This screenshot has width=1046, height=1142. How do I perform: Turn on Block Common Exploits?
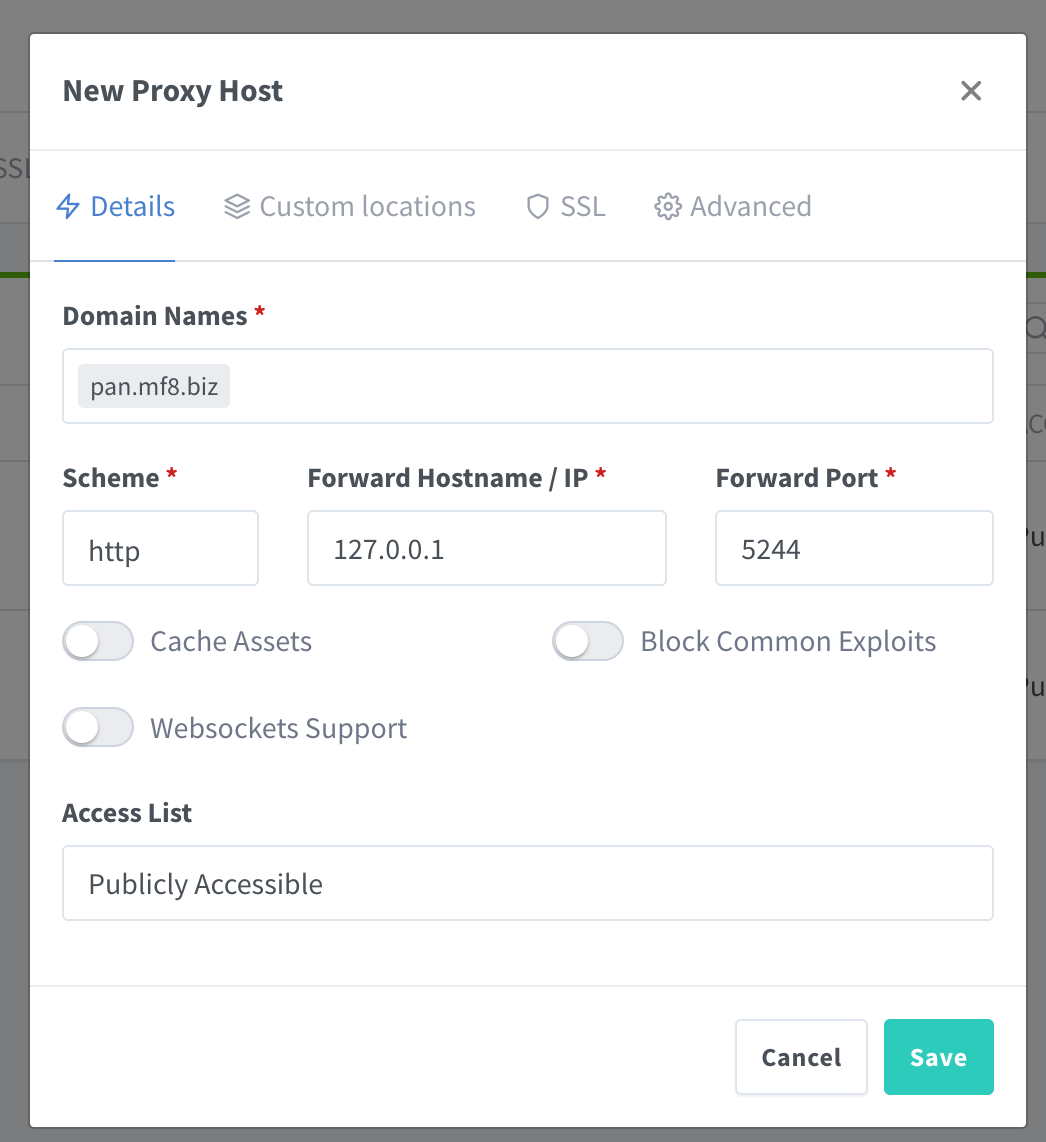point(588,642)
